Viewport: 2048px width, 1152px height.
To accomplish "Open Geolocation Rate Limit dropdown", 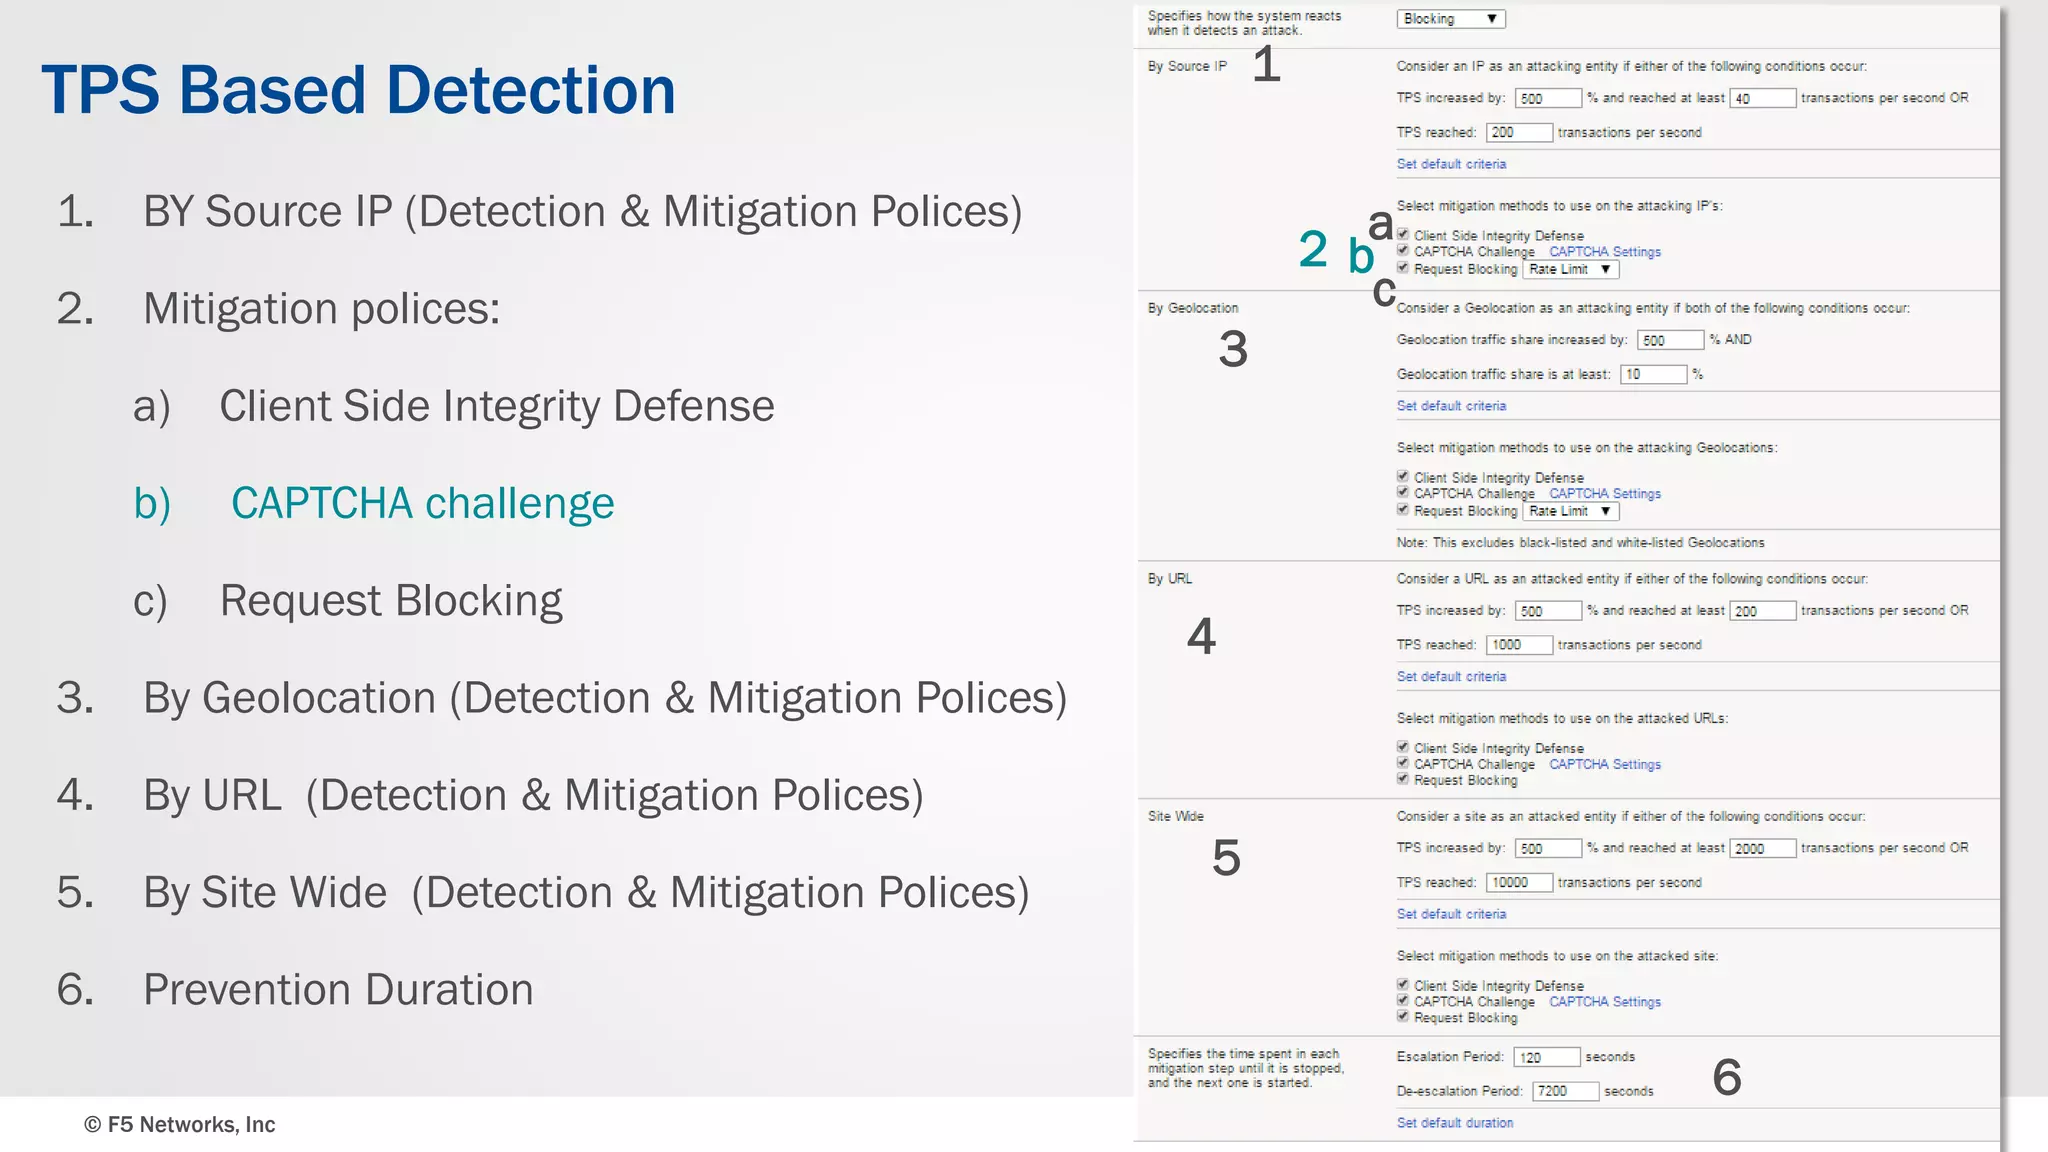I will pyautogui.click(x=1570, y=511).
